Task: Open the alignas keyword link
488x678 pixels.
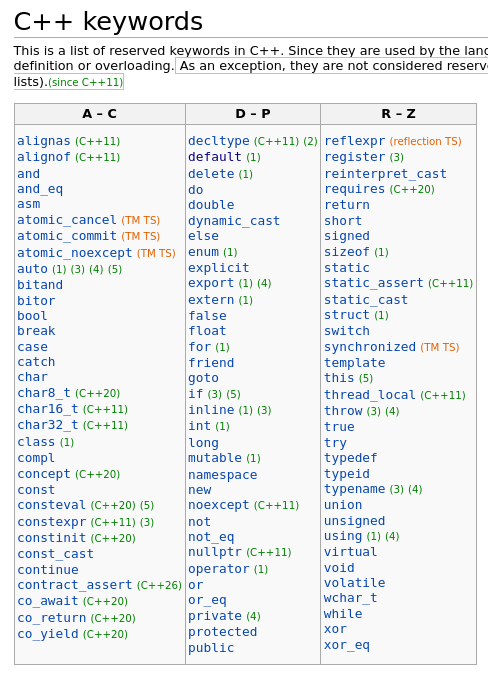Action: [x=44, y=141]
